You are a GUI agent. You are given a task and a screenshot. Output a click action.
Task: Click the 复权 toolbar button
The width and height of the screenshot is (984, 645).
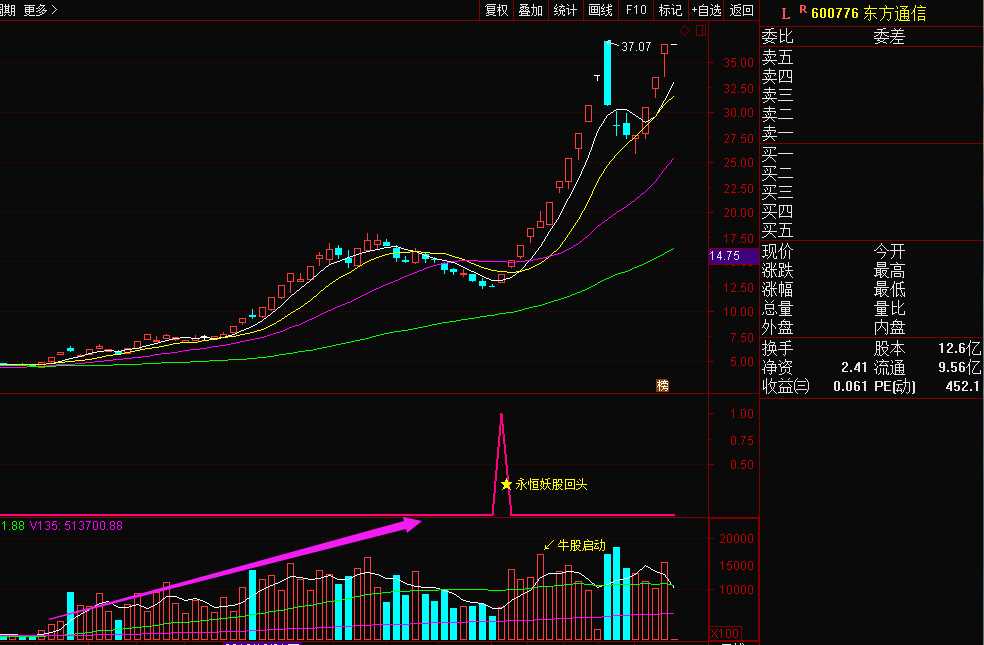point(497,10)
